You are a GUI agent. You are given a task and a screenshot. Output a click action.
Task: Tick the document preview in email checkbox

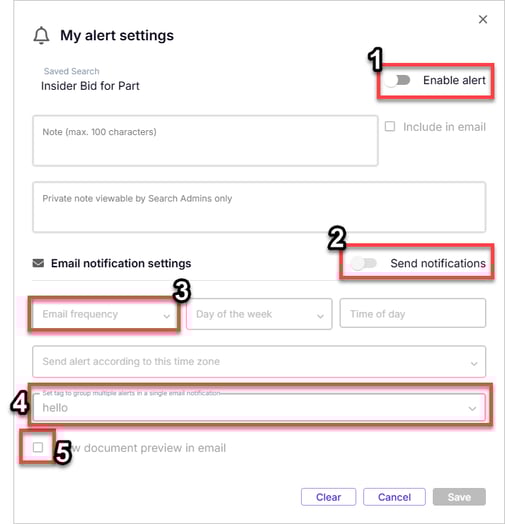click(38, 447)
